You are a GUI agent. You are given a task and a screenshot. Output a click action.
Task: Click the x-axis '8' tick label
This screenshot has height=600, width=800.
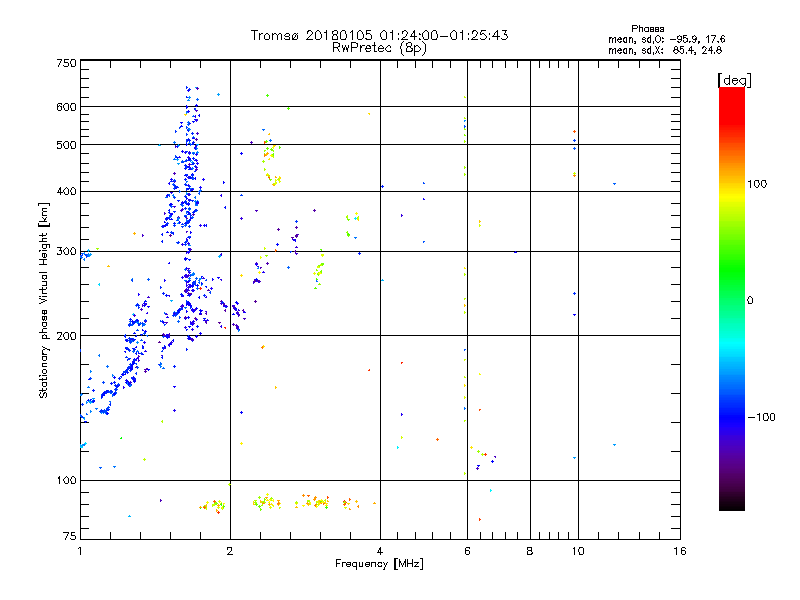[x=530, y=551]
